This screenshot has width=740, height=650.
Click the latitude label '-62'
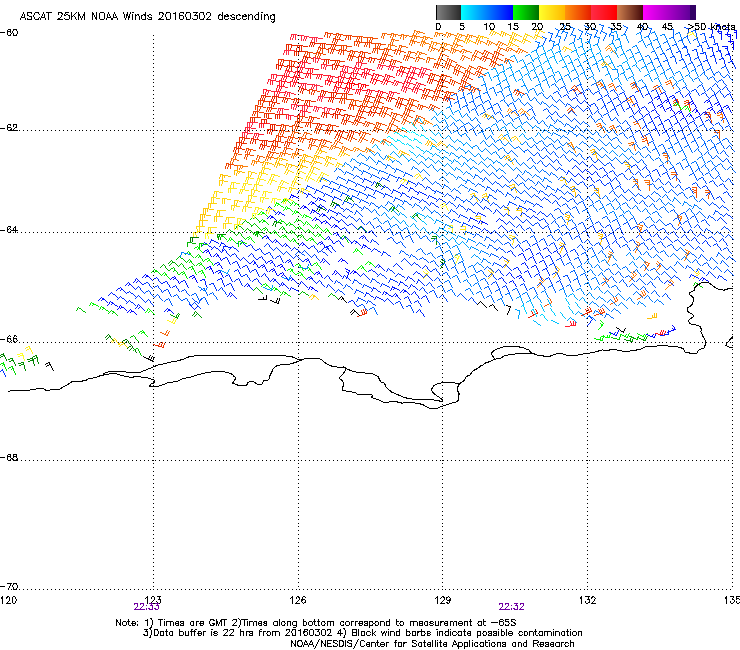[9, 128]
